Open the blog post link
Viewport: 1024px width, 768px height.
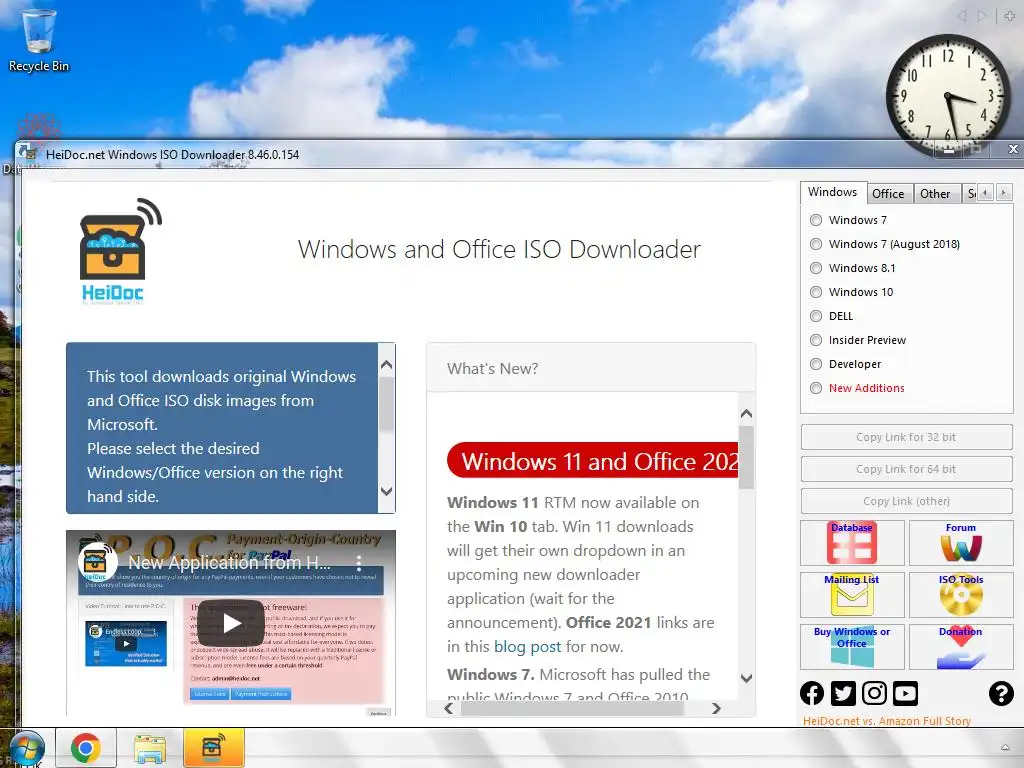point(528,647)
